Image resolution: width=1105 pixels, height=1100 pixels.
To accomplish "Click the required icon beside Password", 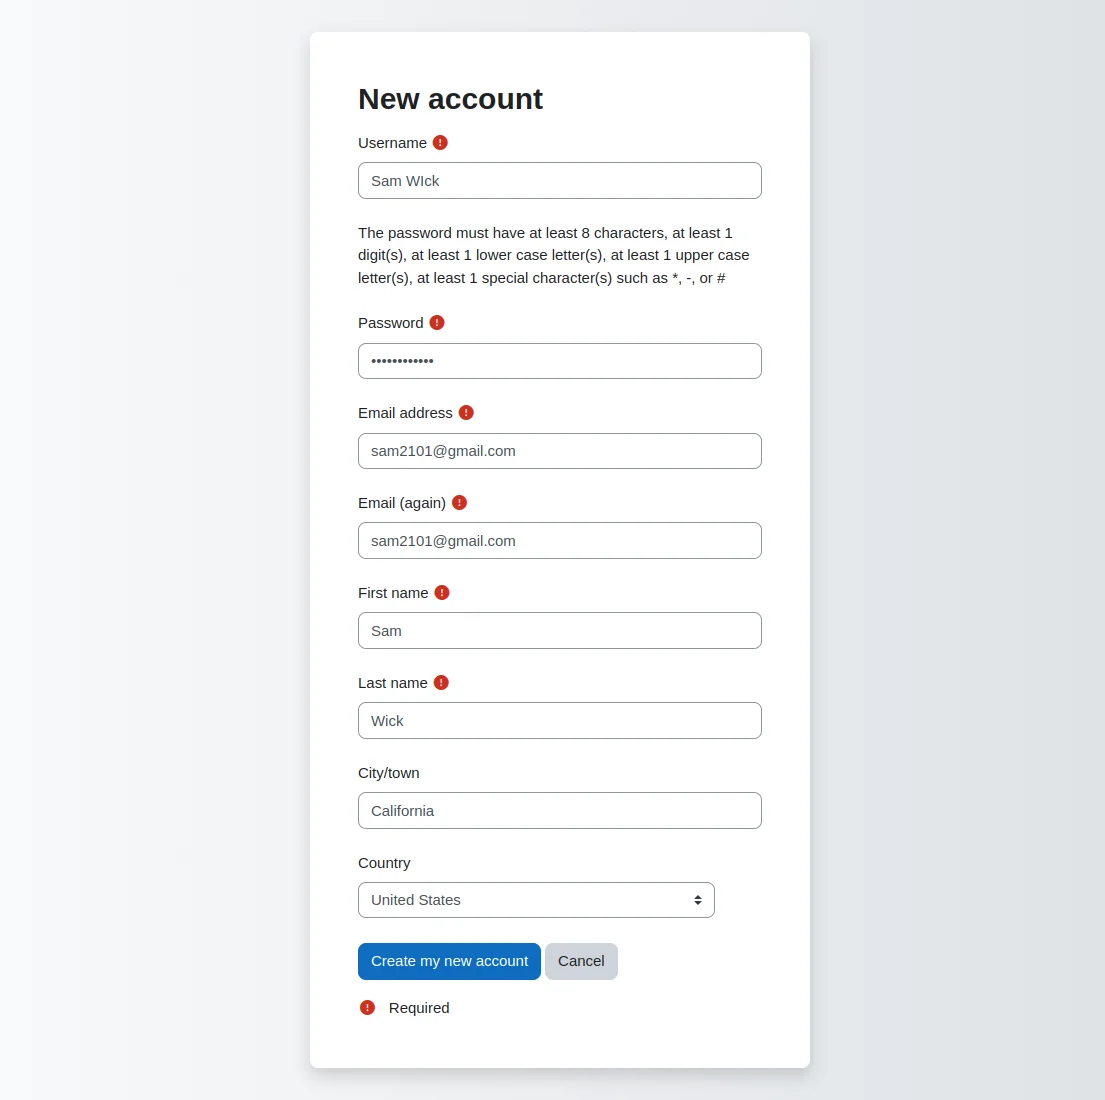I will click(436, 322).
